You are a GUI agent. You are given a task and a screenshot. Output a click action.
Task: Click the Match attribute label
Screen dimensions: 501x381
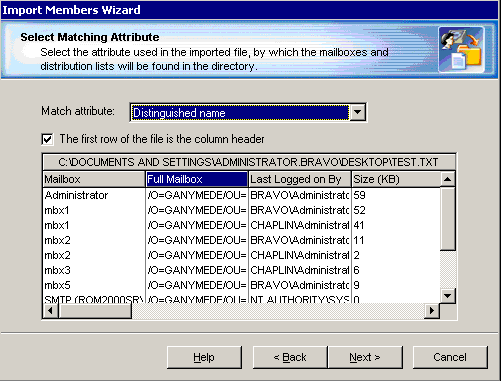tap(78, 111)
